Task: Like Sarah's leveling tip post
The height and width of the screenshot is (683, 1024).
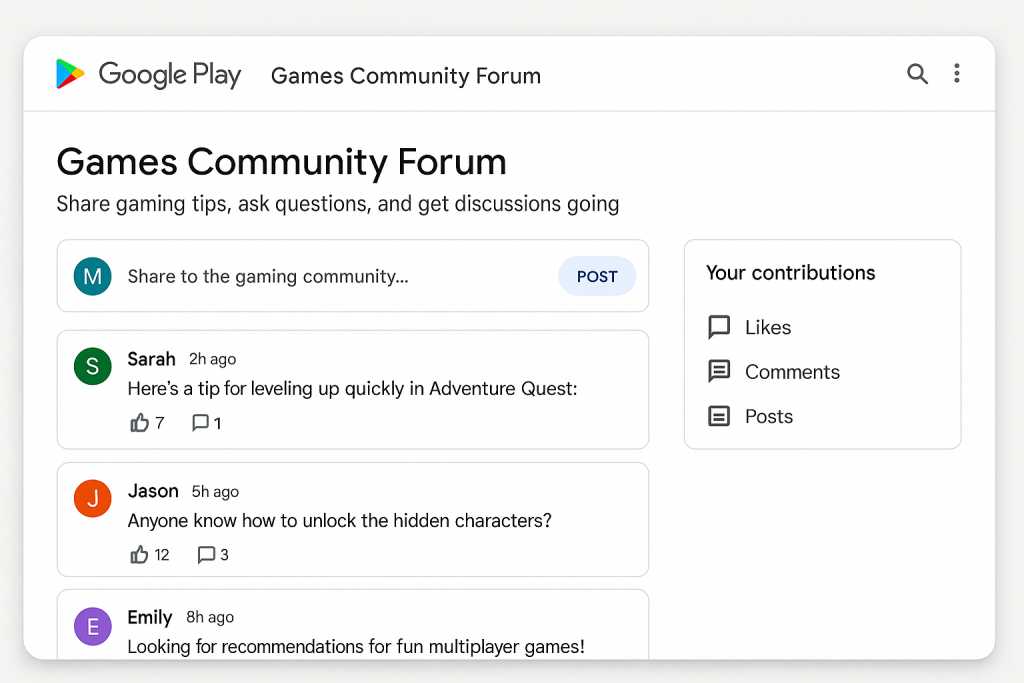Action: click(x=141, y=422)
